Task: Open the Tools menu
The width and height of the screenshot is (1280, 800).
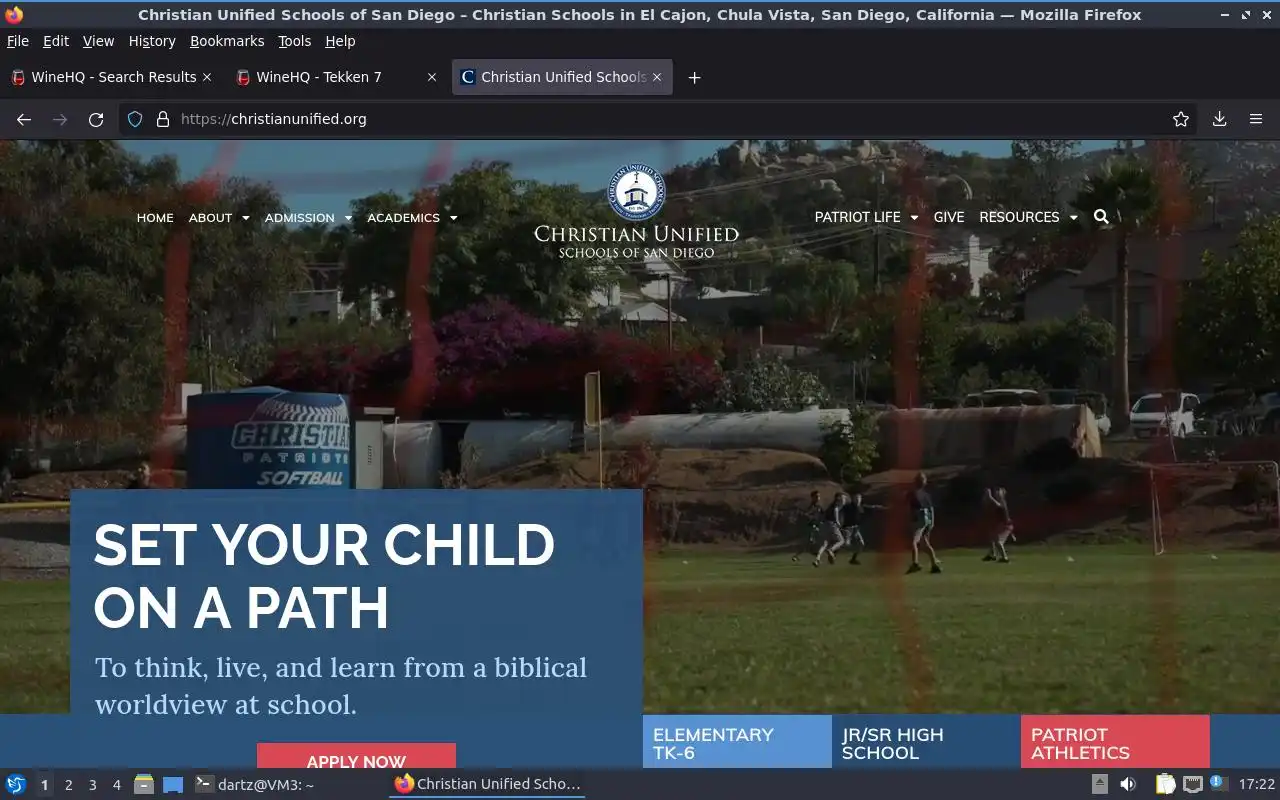Action: coord(295,41)
